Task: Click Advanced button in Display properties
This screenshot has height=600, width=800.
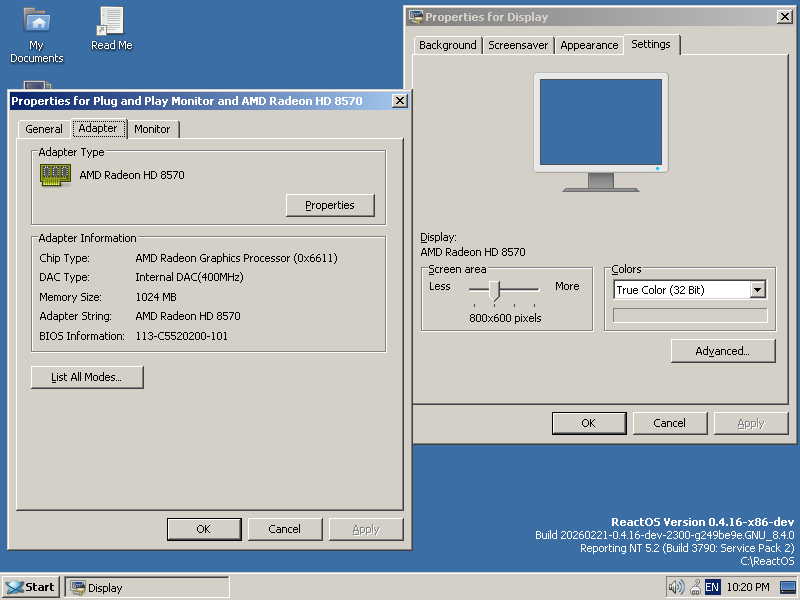Action: [x=722, y=351]
